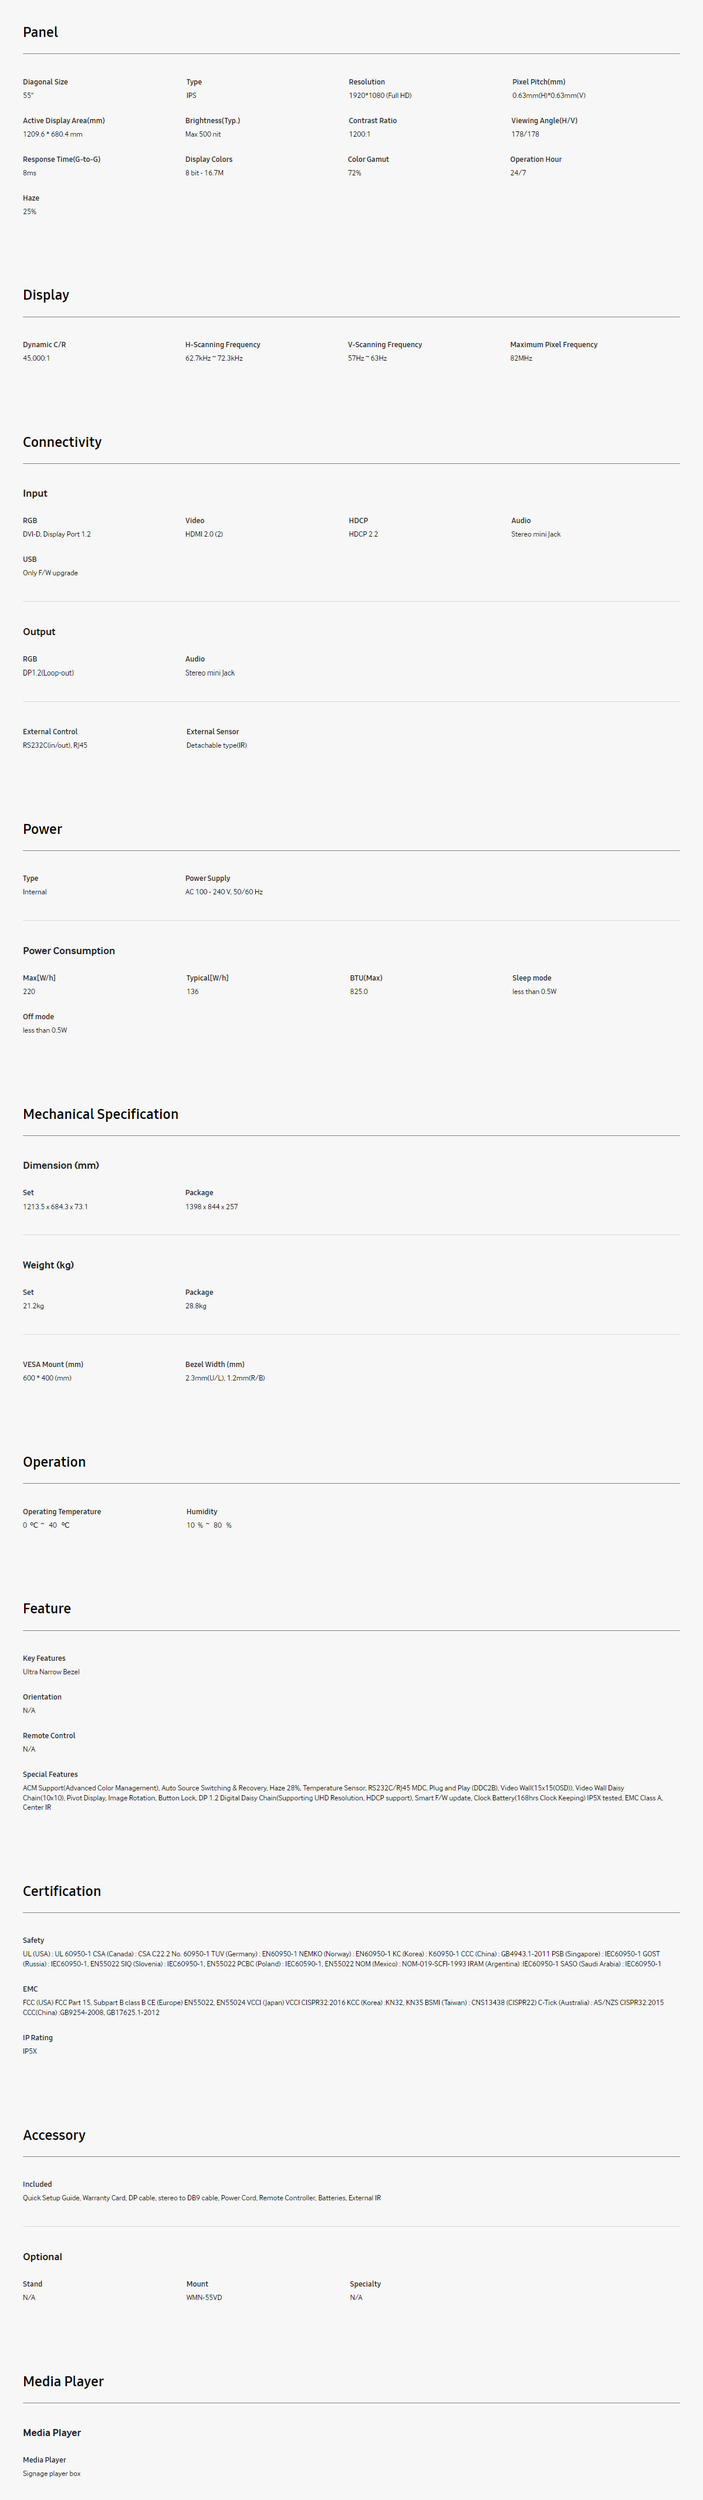The image size is (703, 2500).
Task: Click the Certification section heading
Action: (x=62, y=1891)
